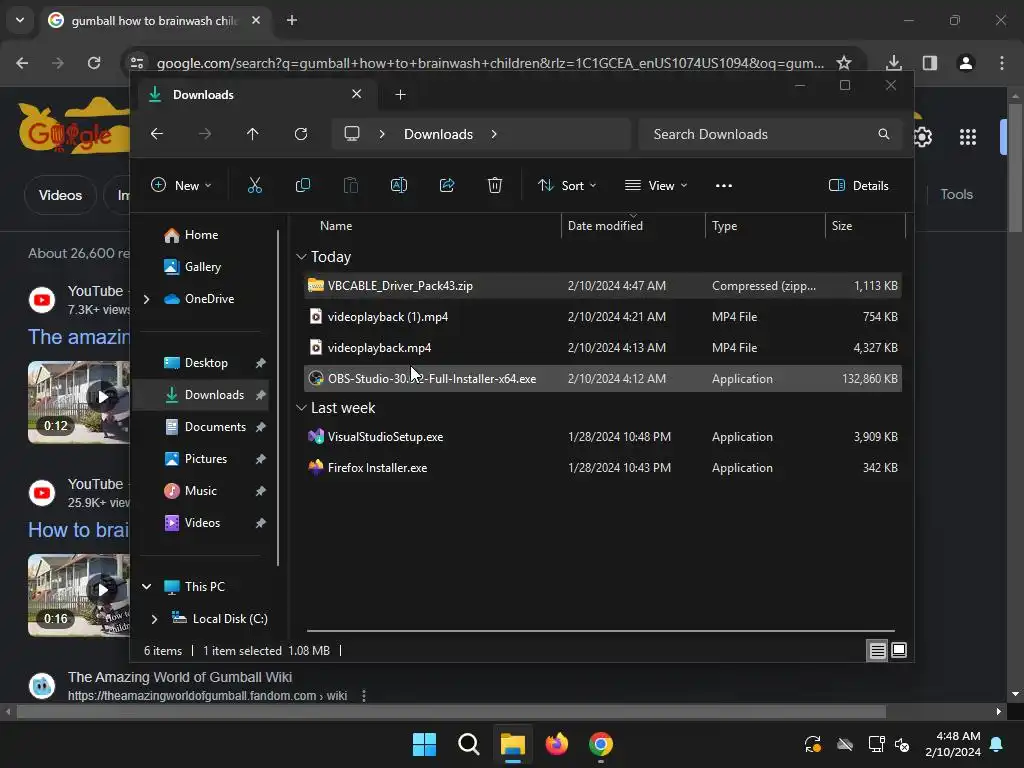This screenshot has width=1024, height=768.
Task: Click Chrome icon on the taskbar
Action: (601, 744)
